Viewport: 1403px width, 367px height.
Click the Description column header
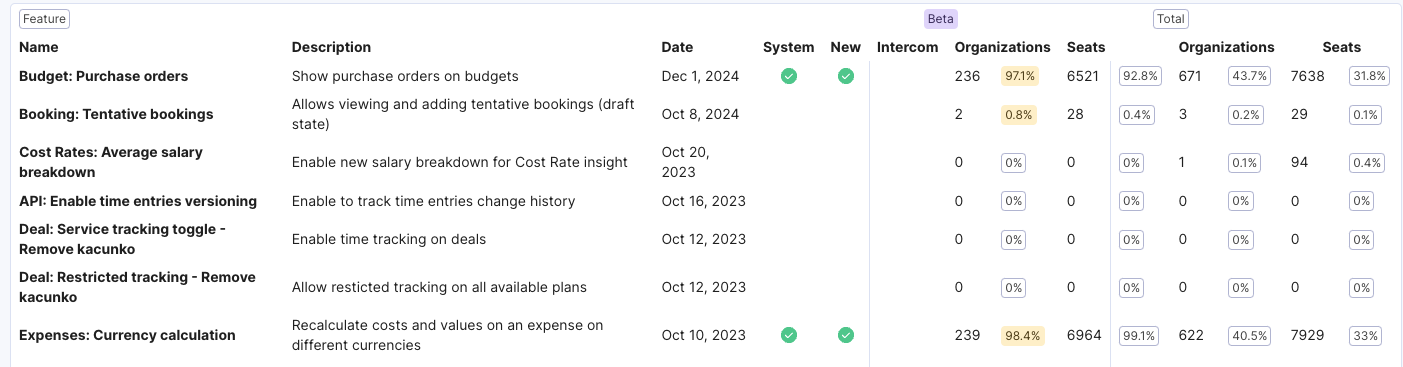(x=331, y=47)
